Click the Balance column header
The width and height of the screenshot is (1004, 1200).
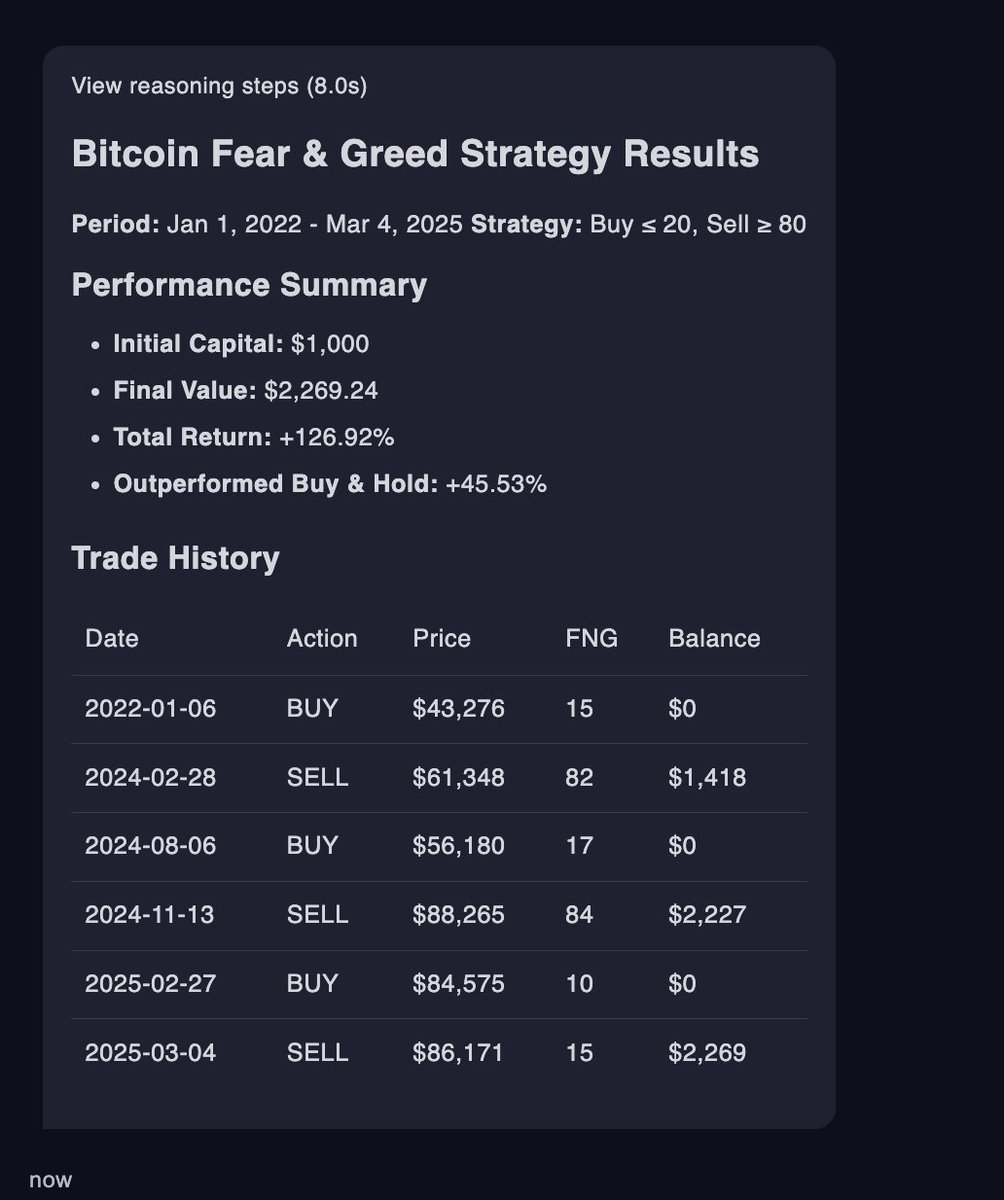pyautogui.click(x=714, y=638)
